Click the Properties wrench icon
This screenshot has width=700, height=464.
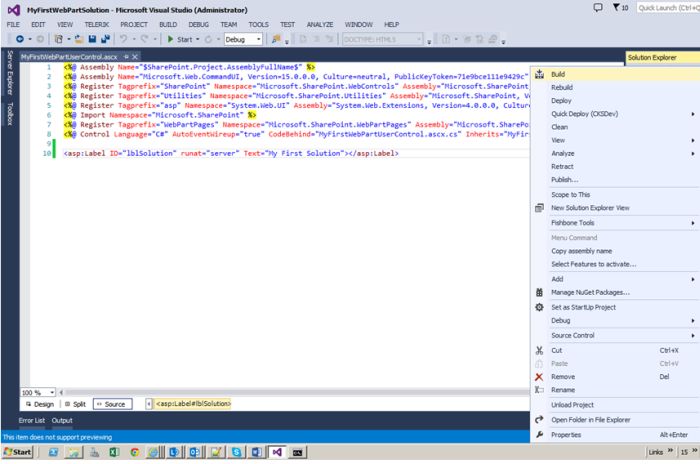(x=540, y=435)
